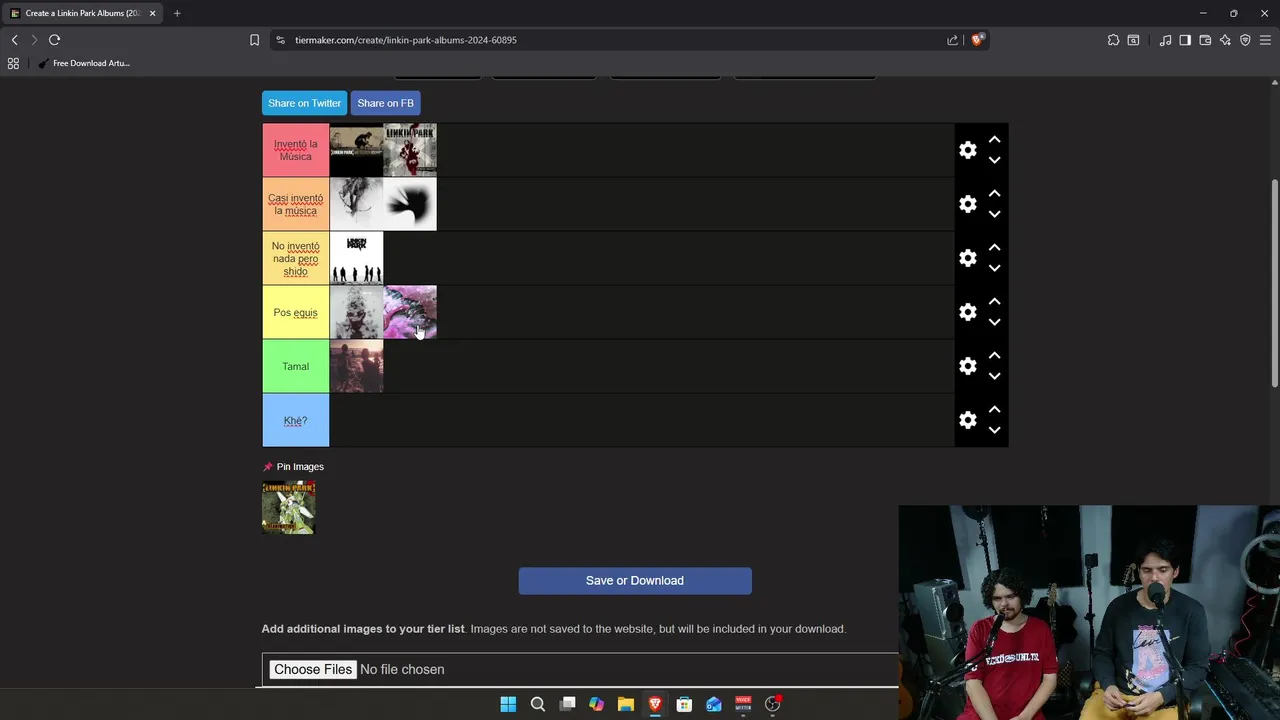Click Share on Twitter button
Screen dimensions: 1280x720
[304, 103]
